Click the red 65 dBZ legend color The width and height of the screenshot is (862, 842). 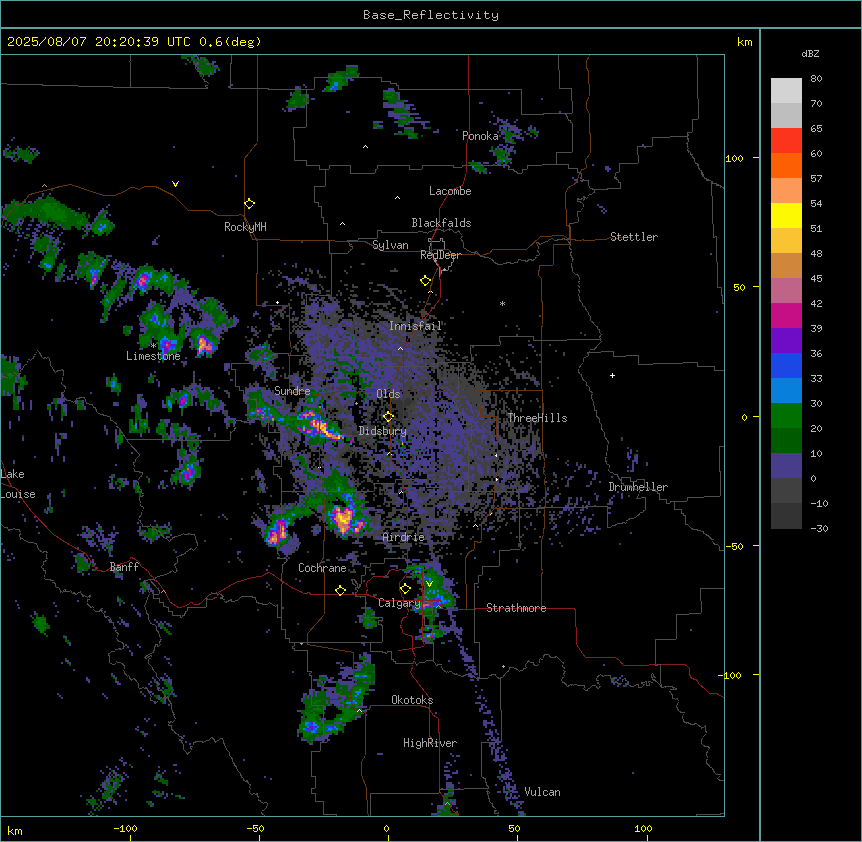[x=786, y=140]
